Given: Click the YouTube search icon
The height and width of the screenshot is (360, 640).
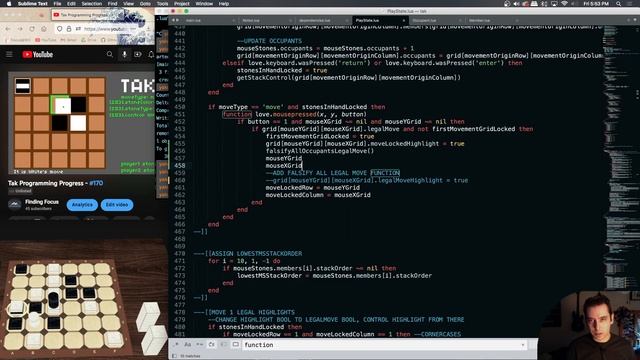Looking at the screenshot, I should [x=109, y=54].
